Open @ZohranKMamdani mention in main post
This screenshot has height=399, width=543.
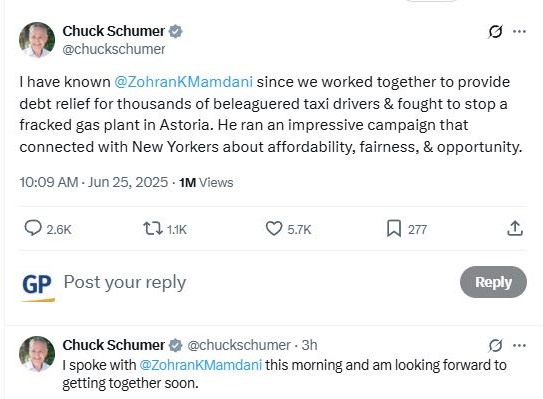(x=183, y=82)
